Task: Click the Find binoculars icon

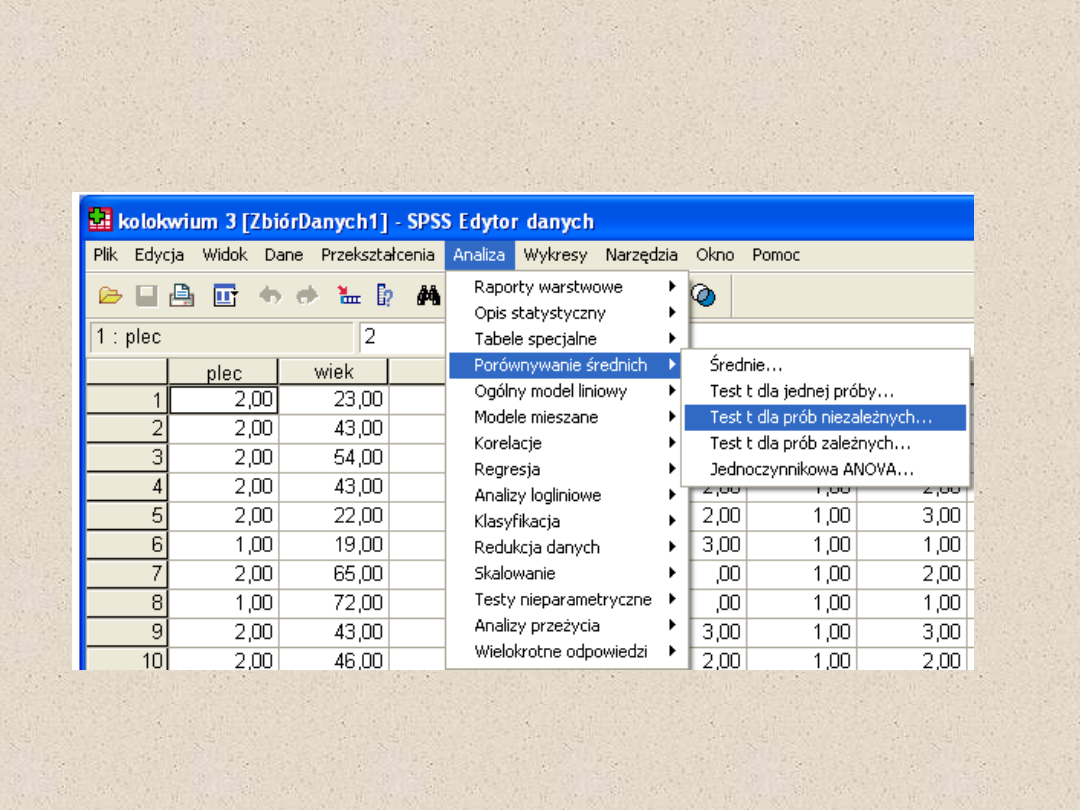Action: (x=429, y=296)
